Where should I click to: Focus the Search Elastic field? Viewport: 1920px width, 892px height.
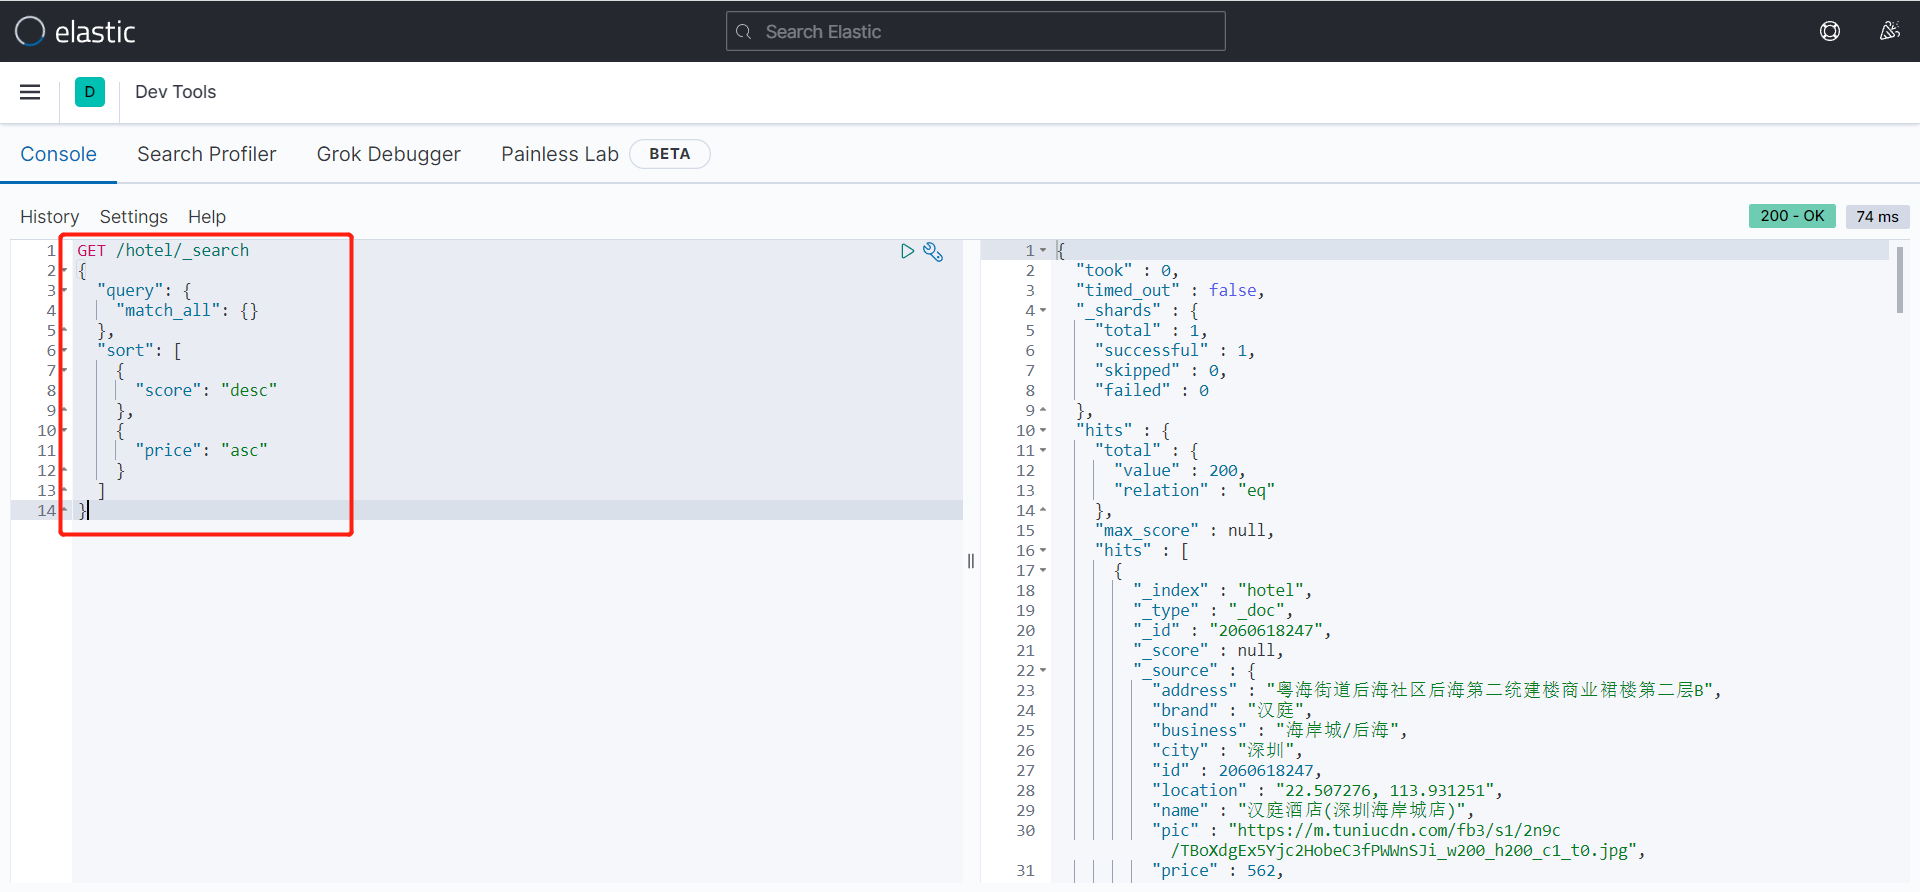coord(975,31)
